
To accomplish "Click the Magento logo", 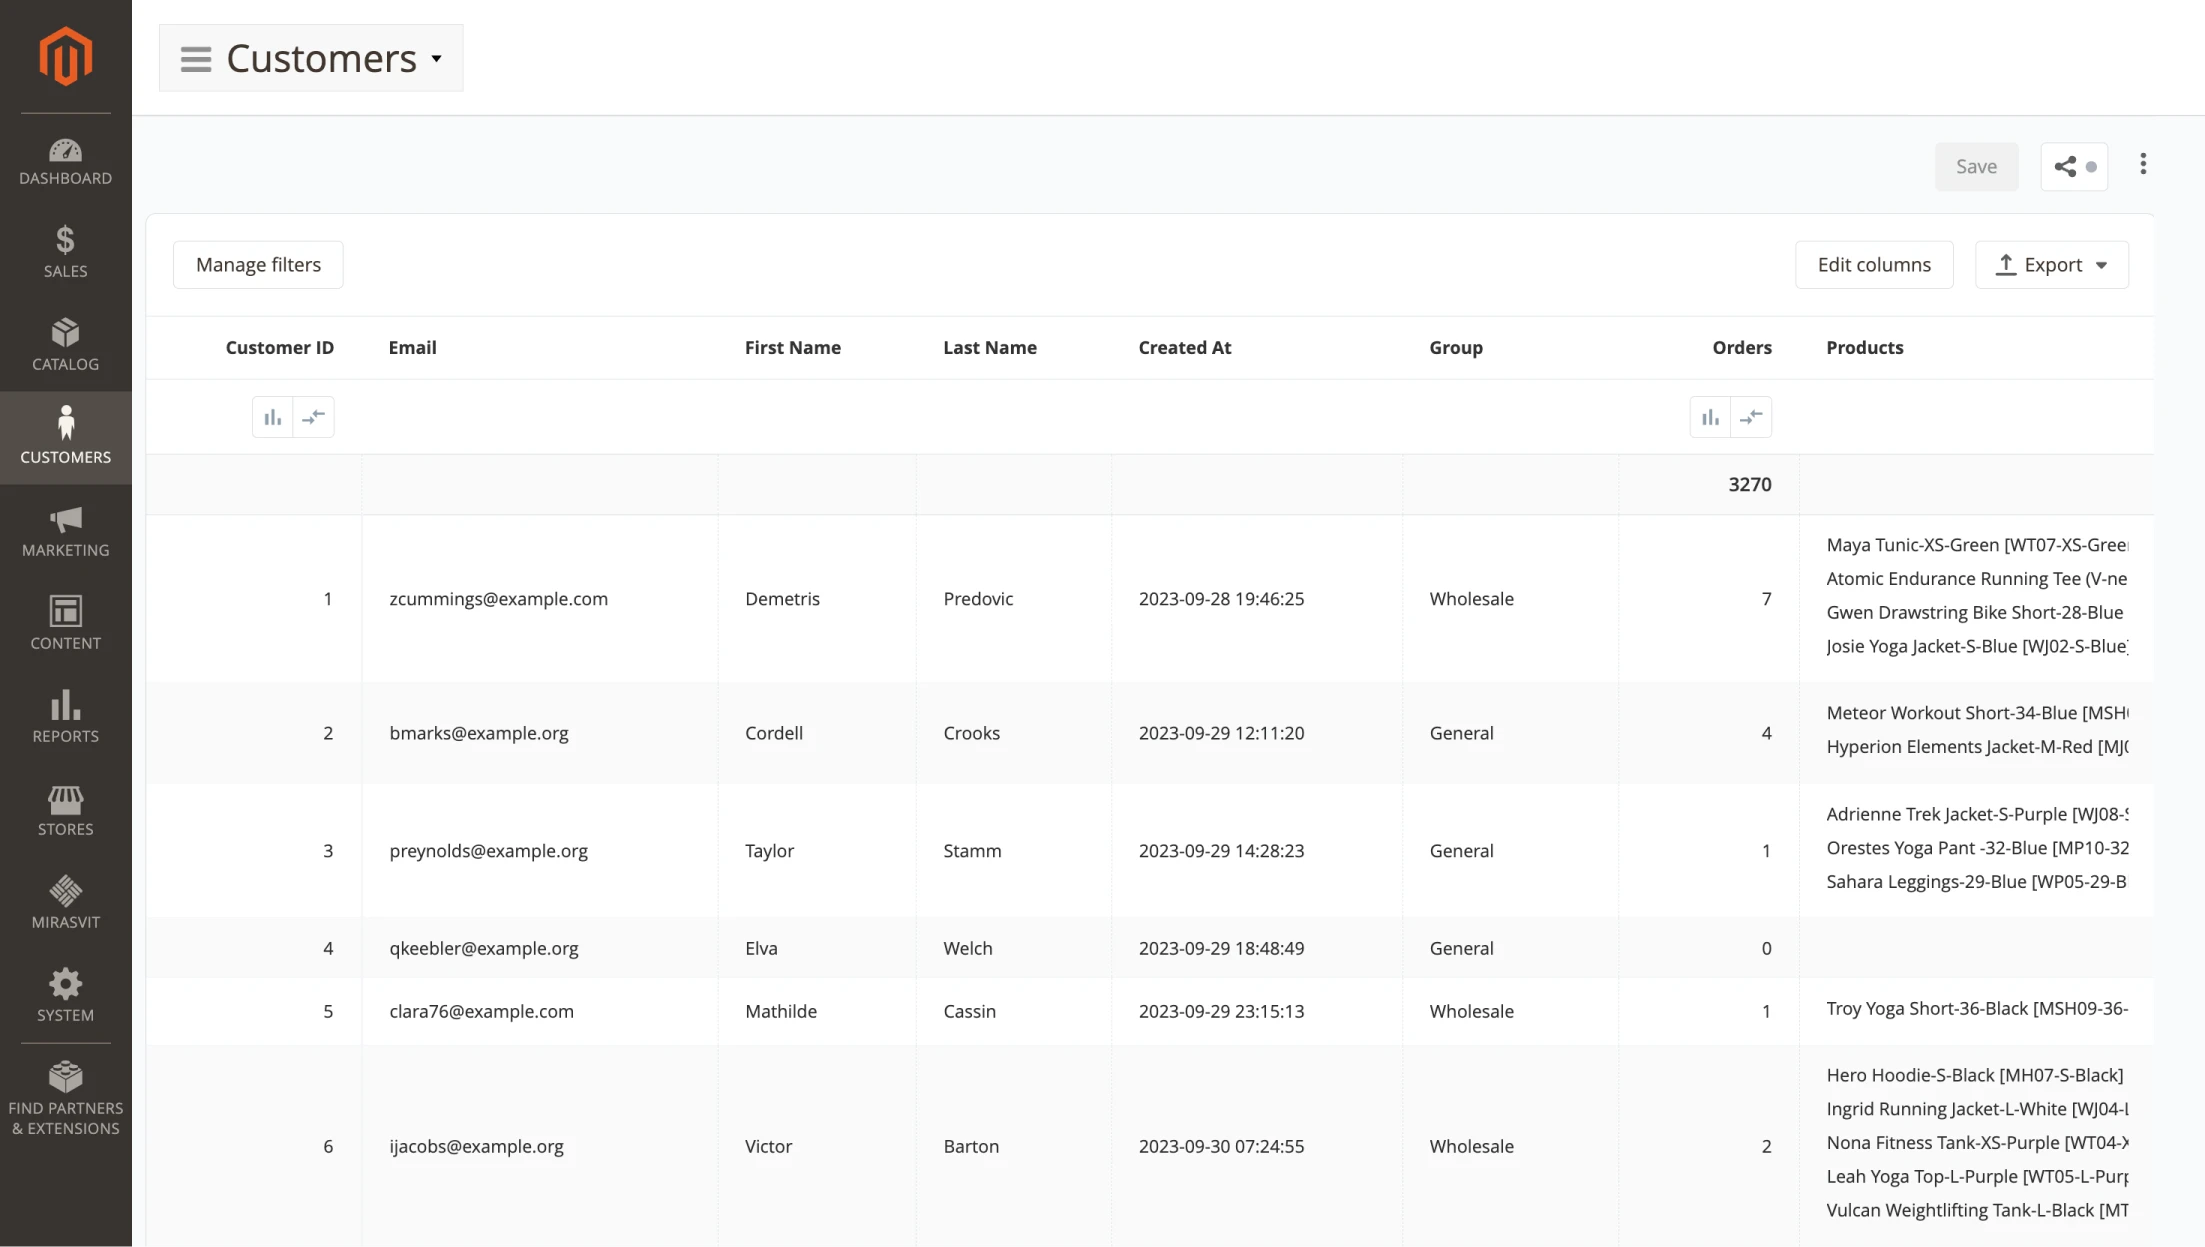I will [65, 57].
